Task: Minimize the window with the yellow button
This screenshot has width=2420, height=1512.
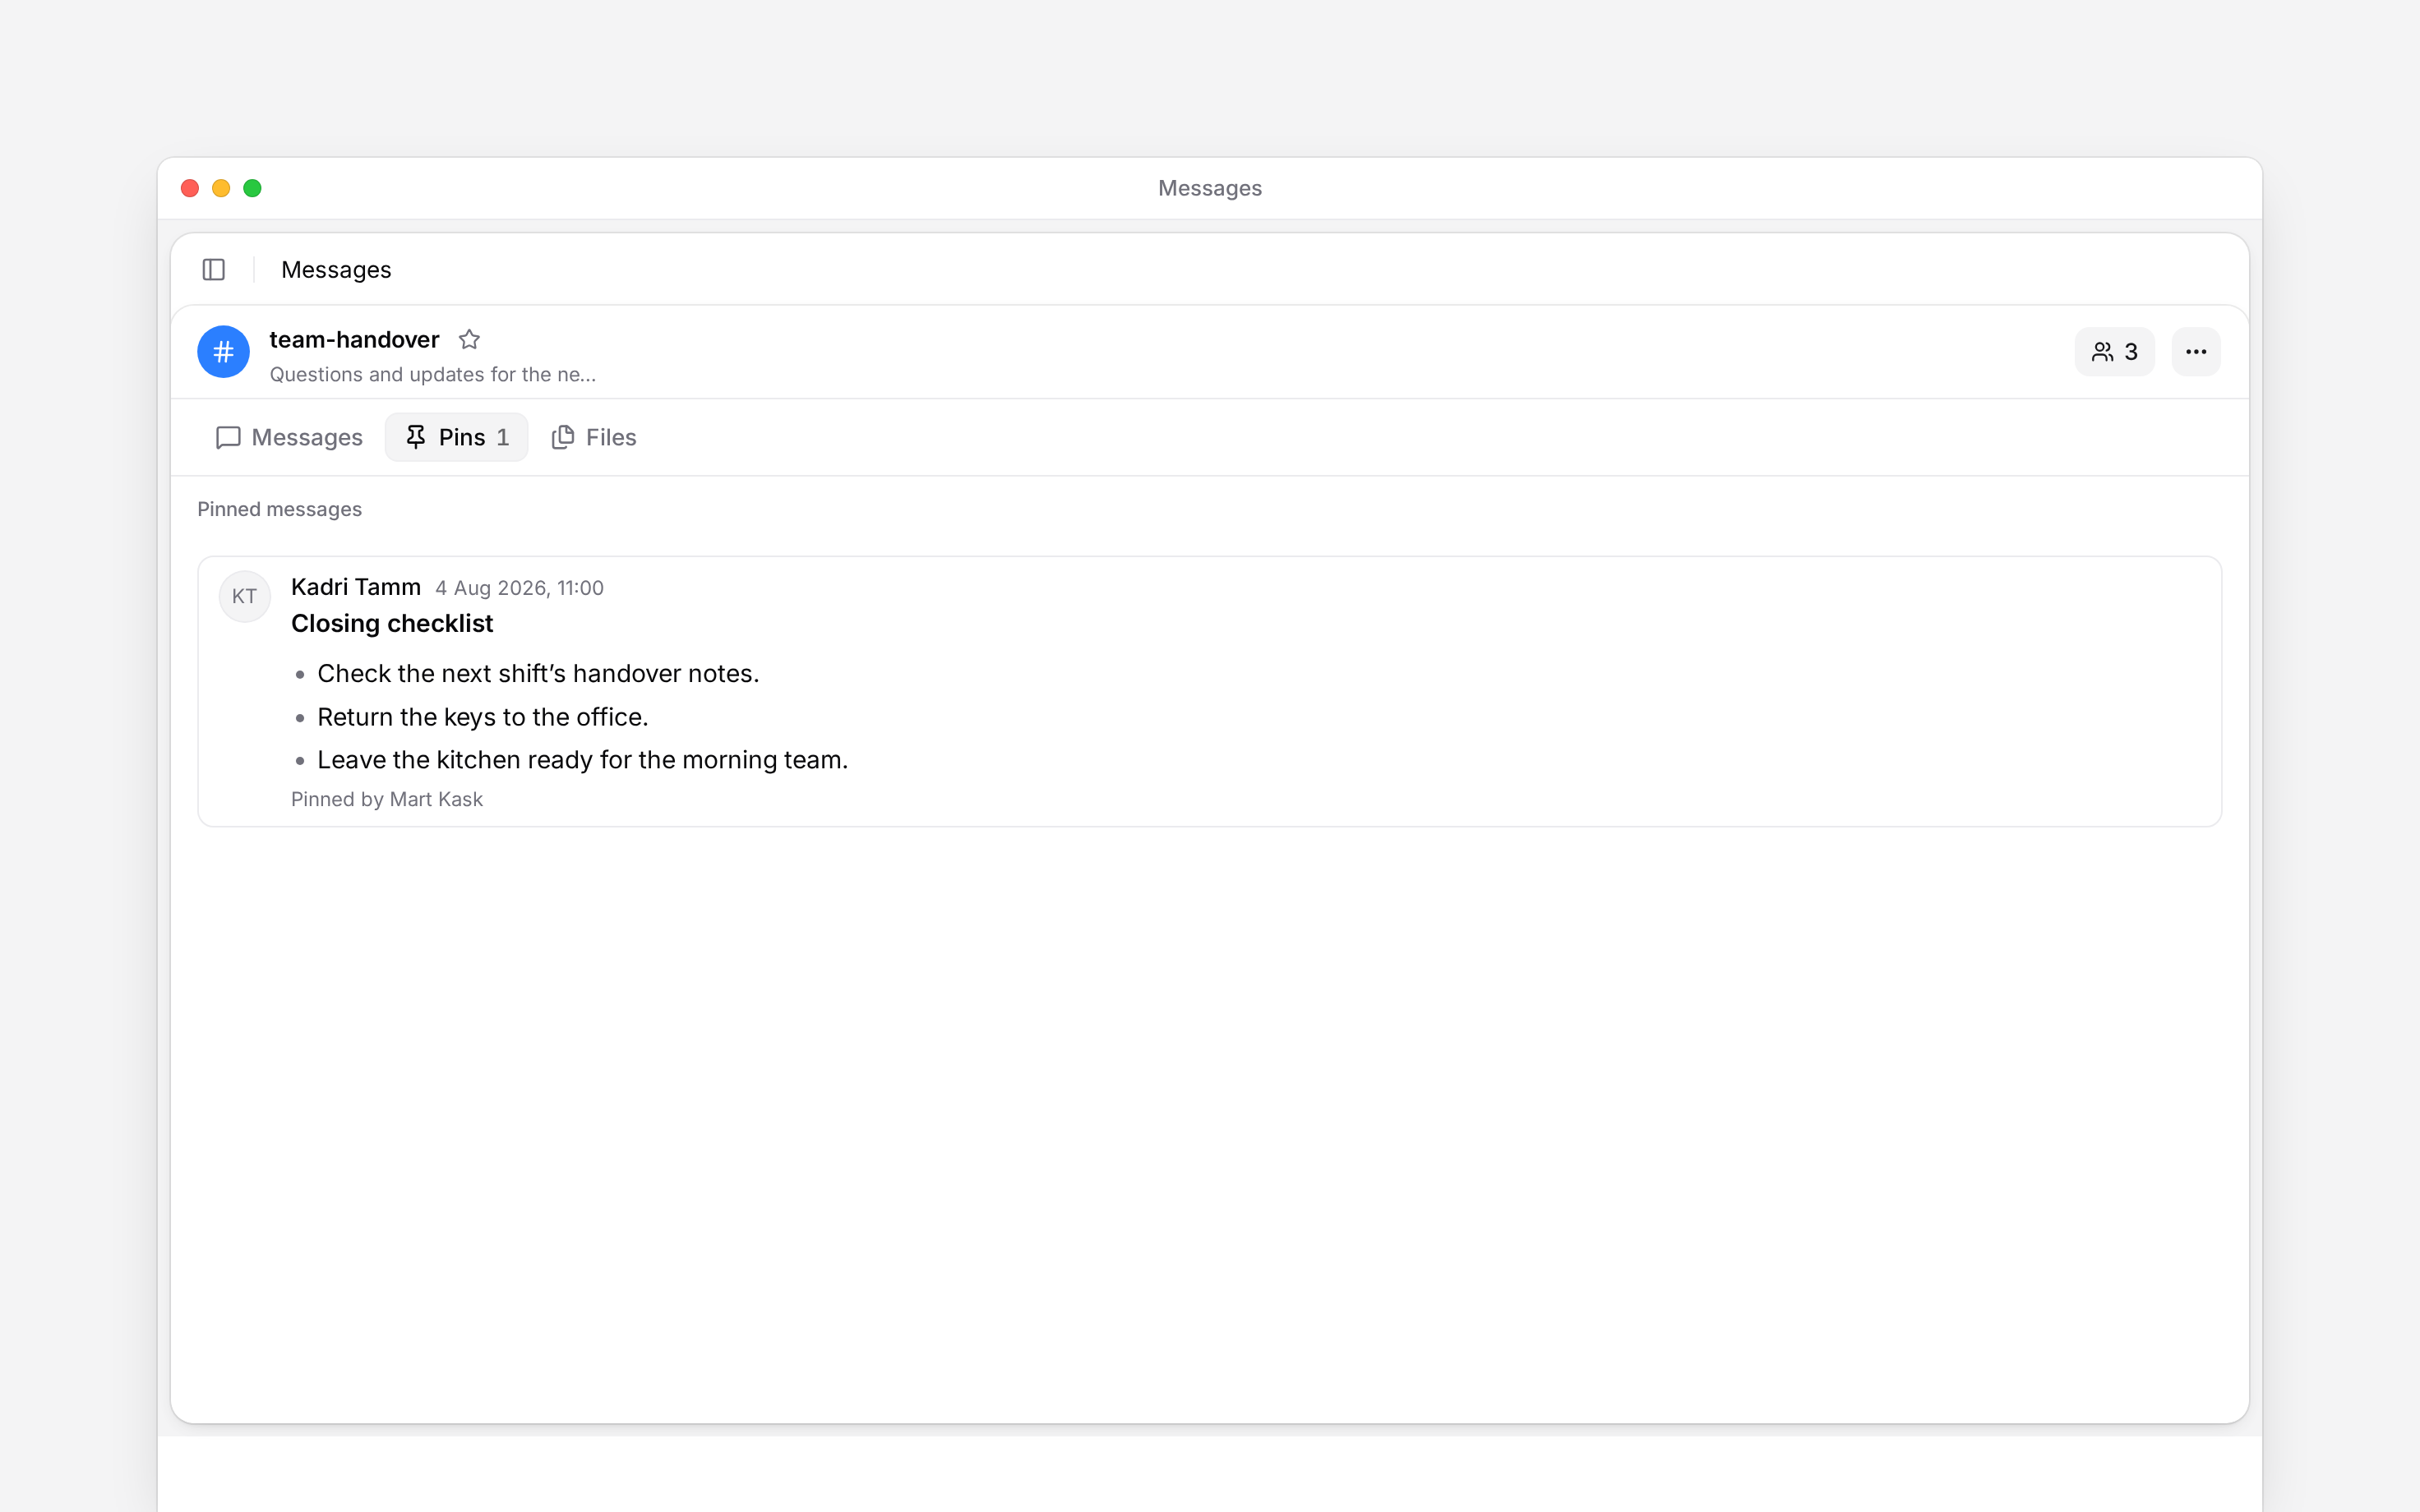Action: tap(221, 188)
